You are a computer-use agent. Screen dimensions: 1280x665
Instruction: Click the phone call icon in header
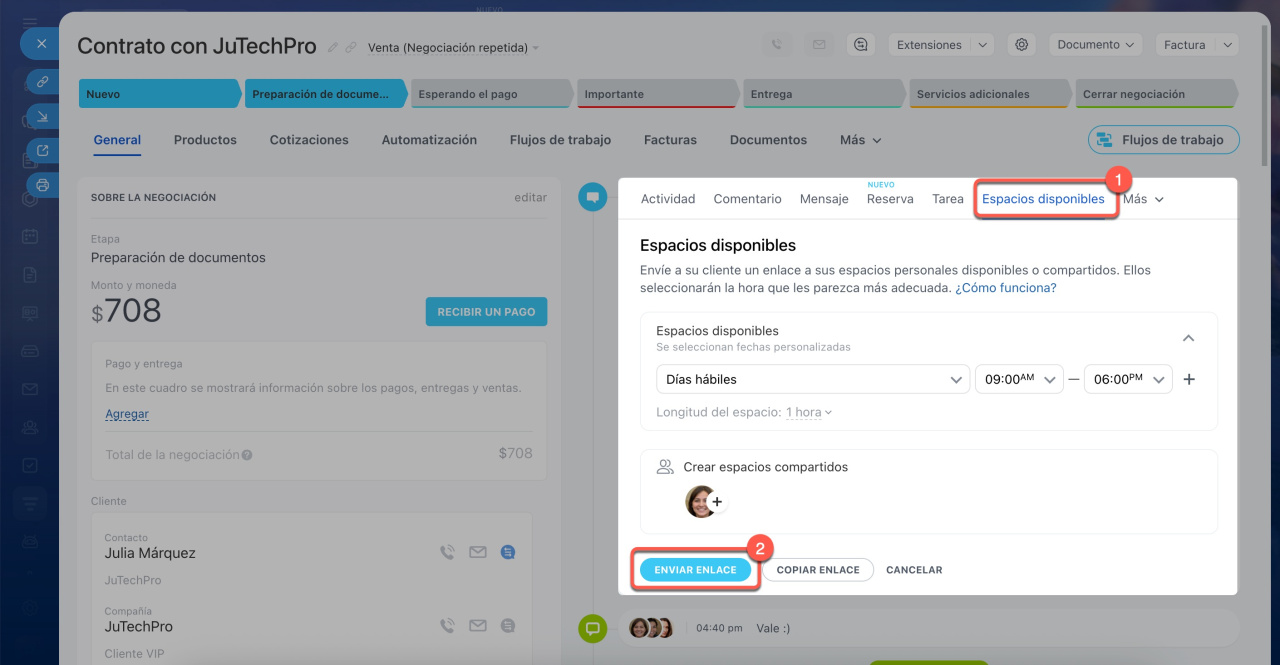(x=776, y=45)
